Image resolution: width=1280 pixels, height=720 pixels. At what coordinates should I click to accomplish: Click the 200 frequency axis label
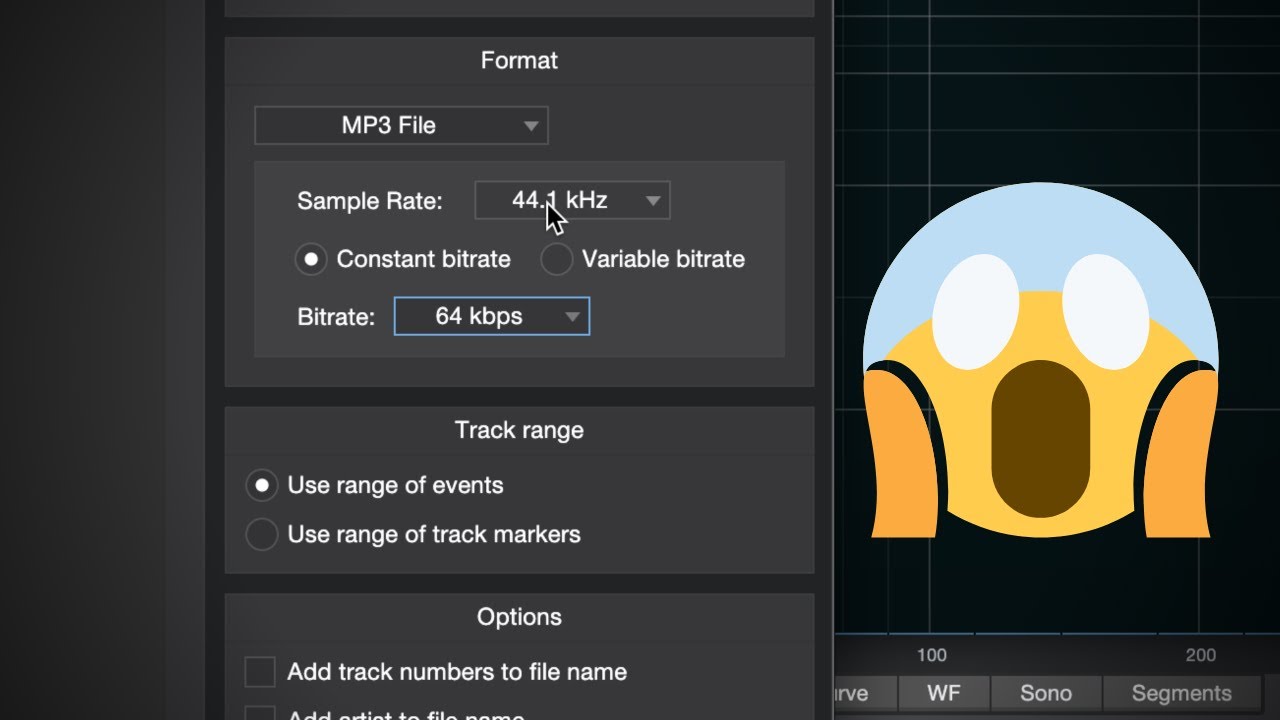pos(1200,655)
